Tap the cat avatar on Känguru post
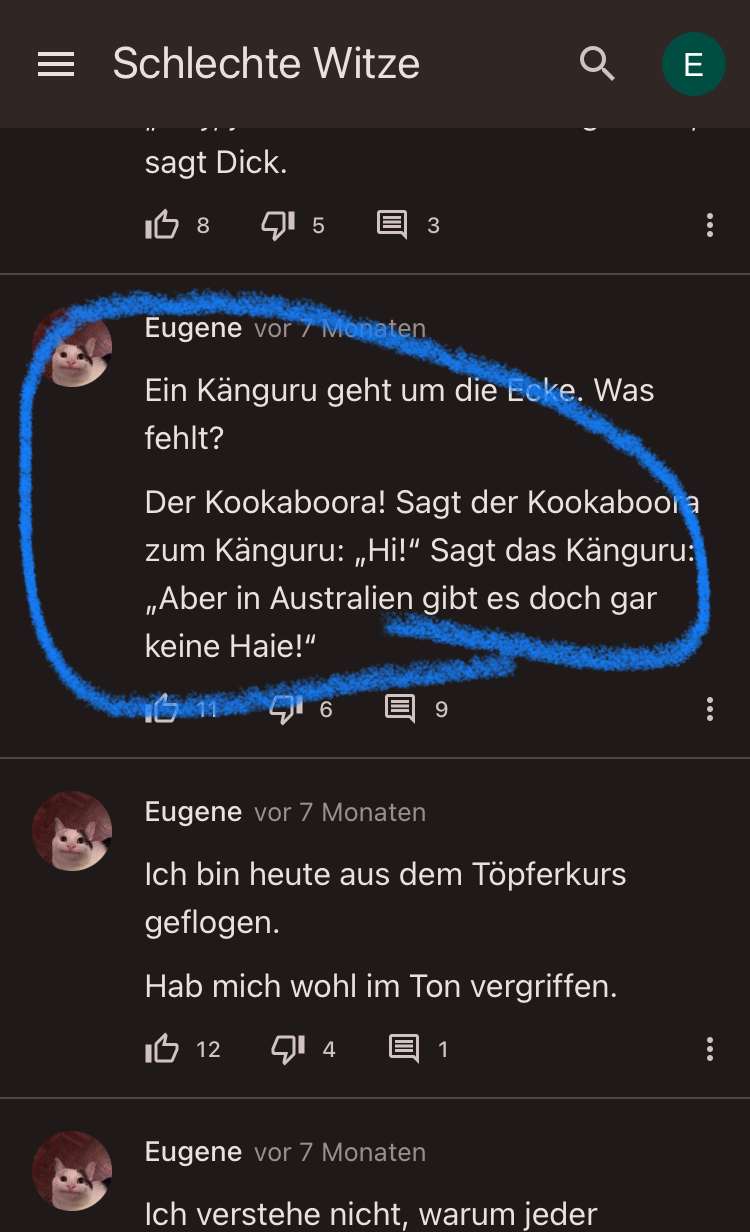750x1232 pixels. tap(72, 348)
